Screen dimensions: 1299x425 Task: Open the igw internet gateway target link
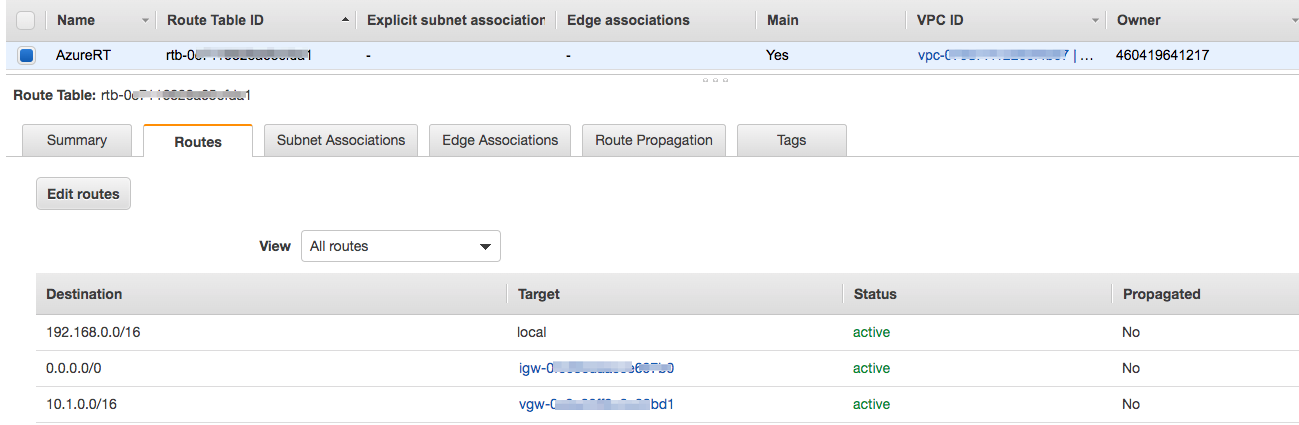pos(596,368)
